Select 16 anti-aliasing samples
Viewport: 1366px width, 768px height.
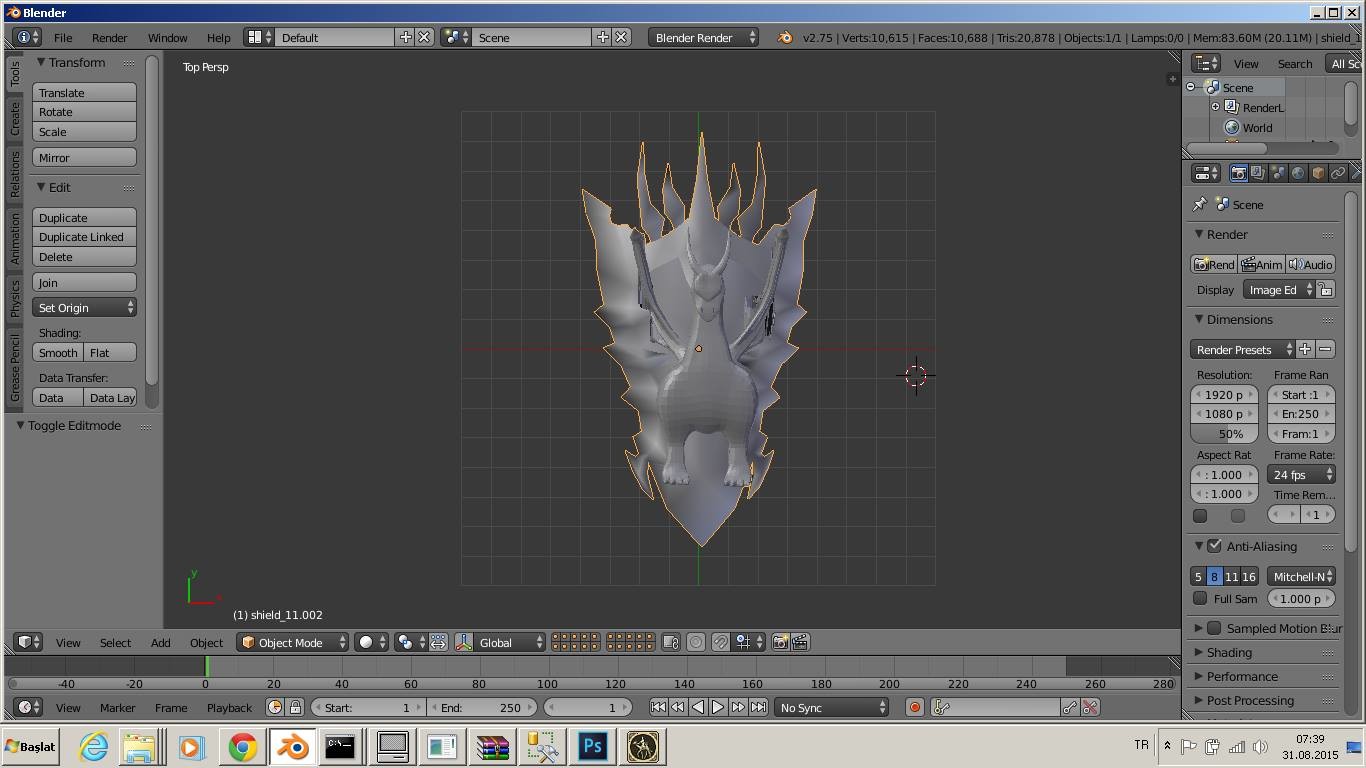[x=1249, y=576]
